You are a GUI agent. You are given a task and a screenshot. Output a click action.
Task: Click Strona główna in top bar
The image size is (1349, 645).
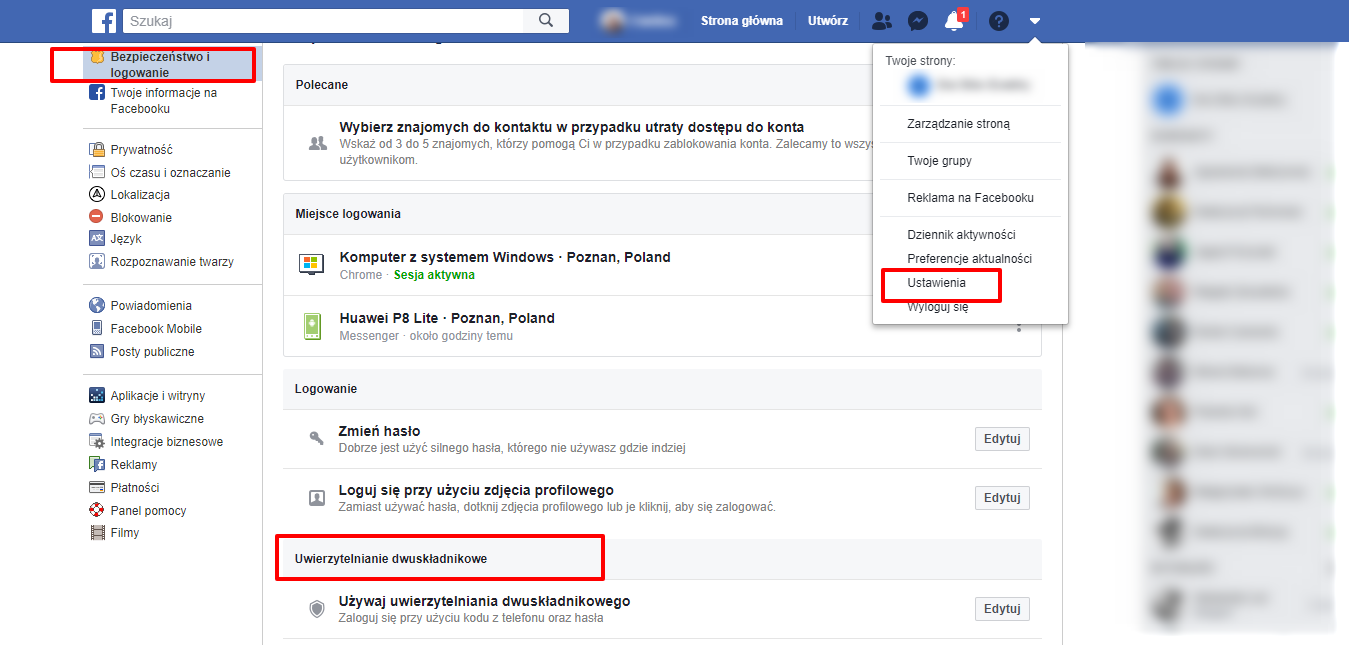pos(742,20)
